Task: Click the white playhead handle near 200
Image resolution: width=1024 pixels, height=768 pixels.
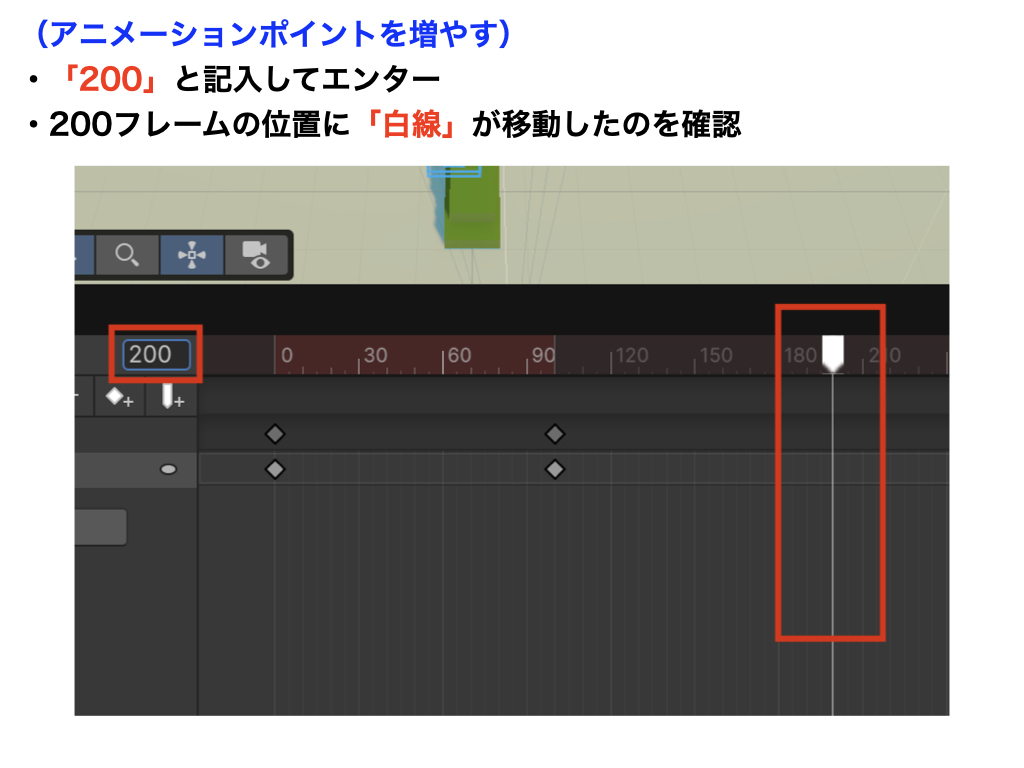Action: coord(833,352)
